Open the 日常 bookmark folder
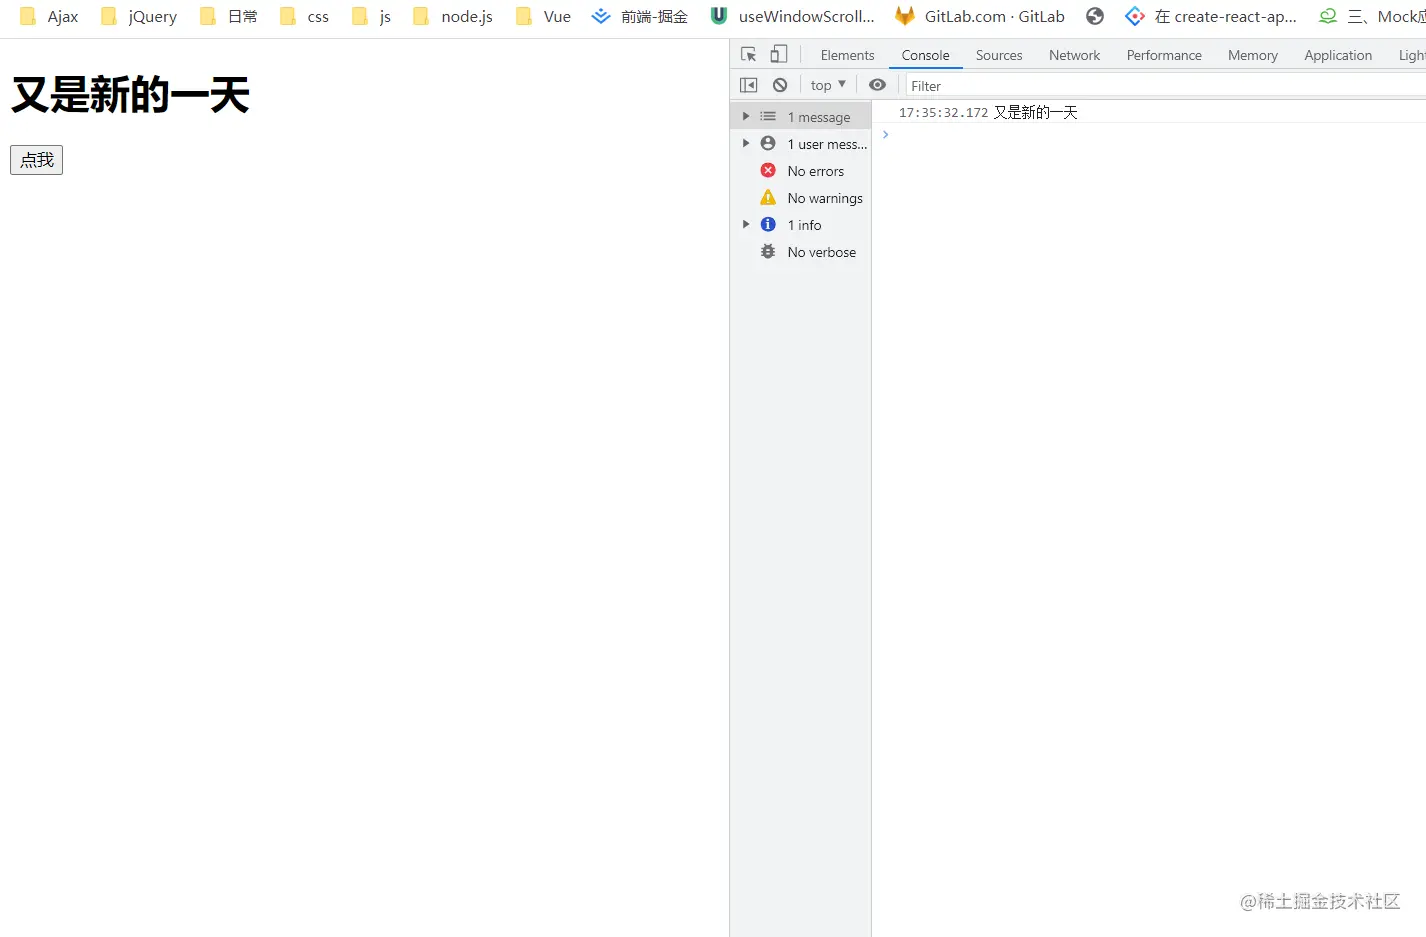Image resolution: width=1426 pixels, height=937 pixels. tap(229, 16)
